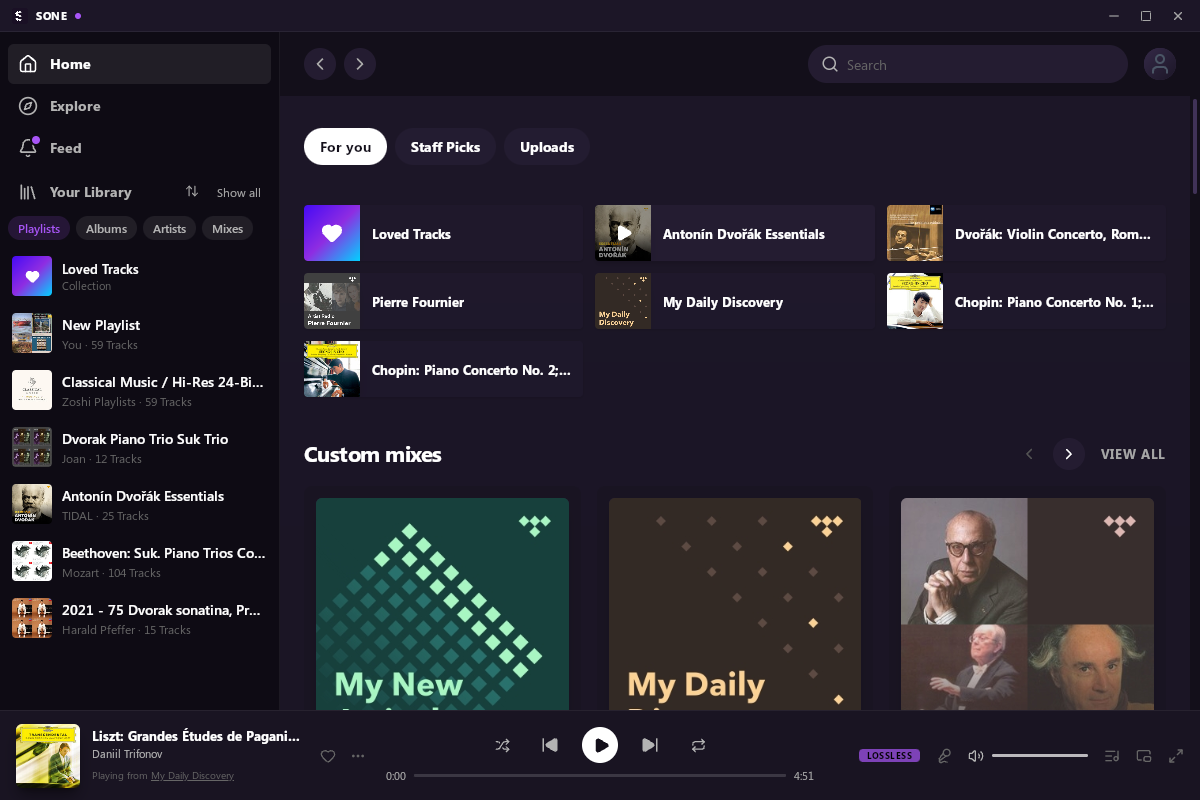1200x800 pixels.
Task: Mute the volume speaker icon
Action: coord(976,756)
